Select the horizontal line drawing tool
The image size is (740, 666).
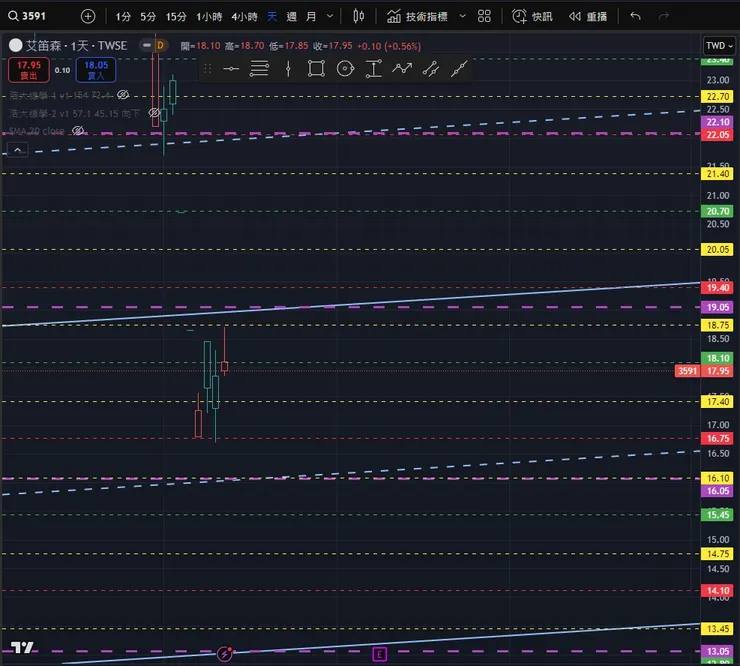(231, 69)
